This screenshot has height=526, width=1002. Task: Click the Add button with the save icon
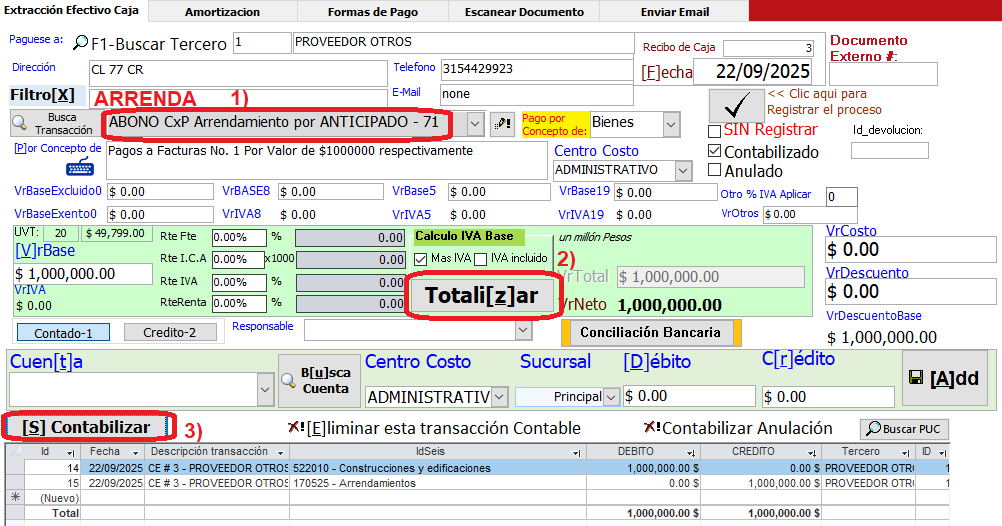945,377
